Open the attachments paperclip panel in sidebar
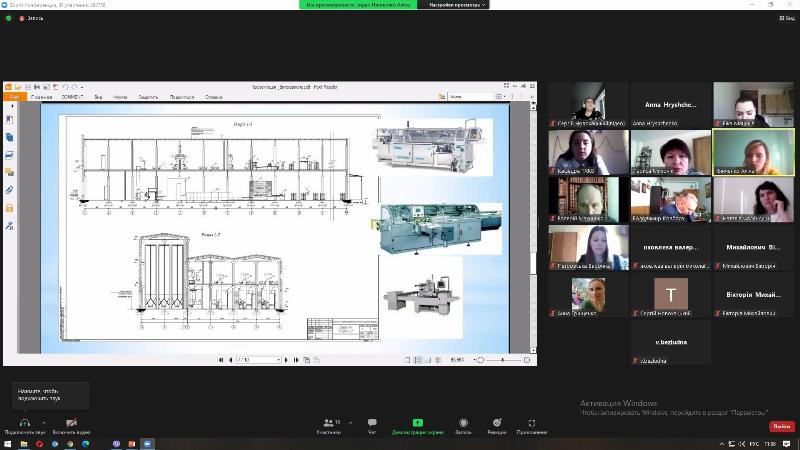The width and height of the screenshot is (800, 450). point(9,189)
